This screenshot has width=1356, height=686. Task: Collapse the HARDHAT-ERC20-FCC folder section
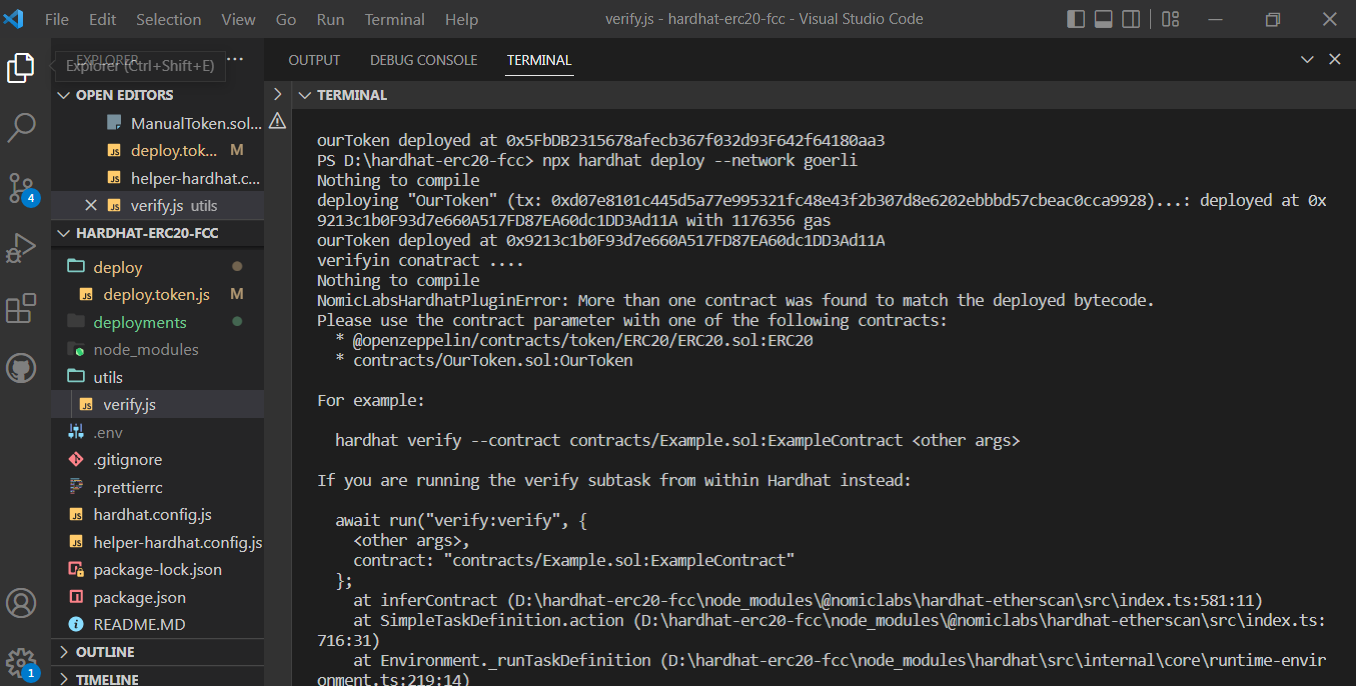[x=158, y=233]
